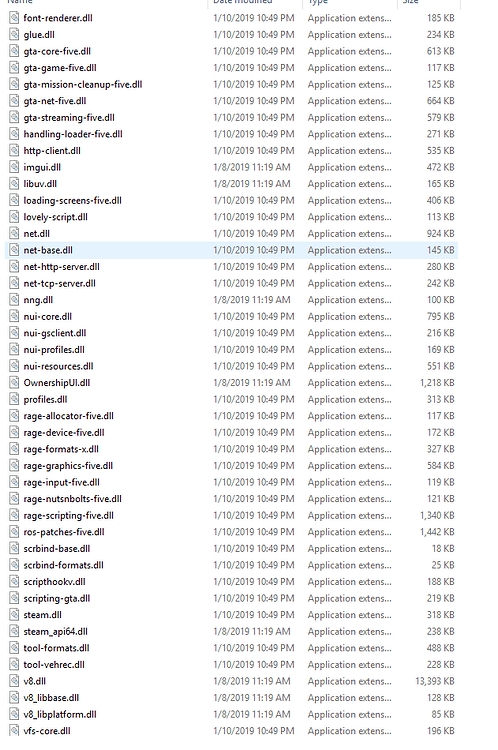
Task: Click the 100 KB size value
Action: [441, 300]
